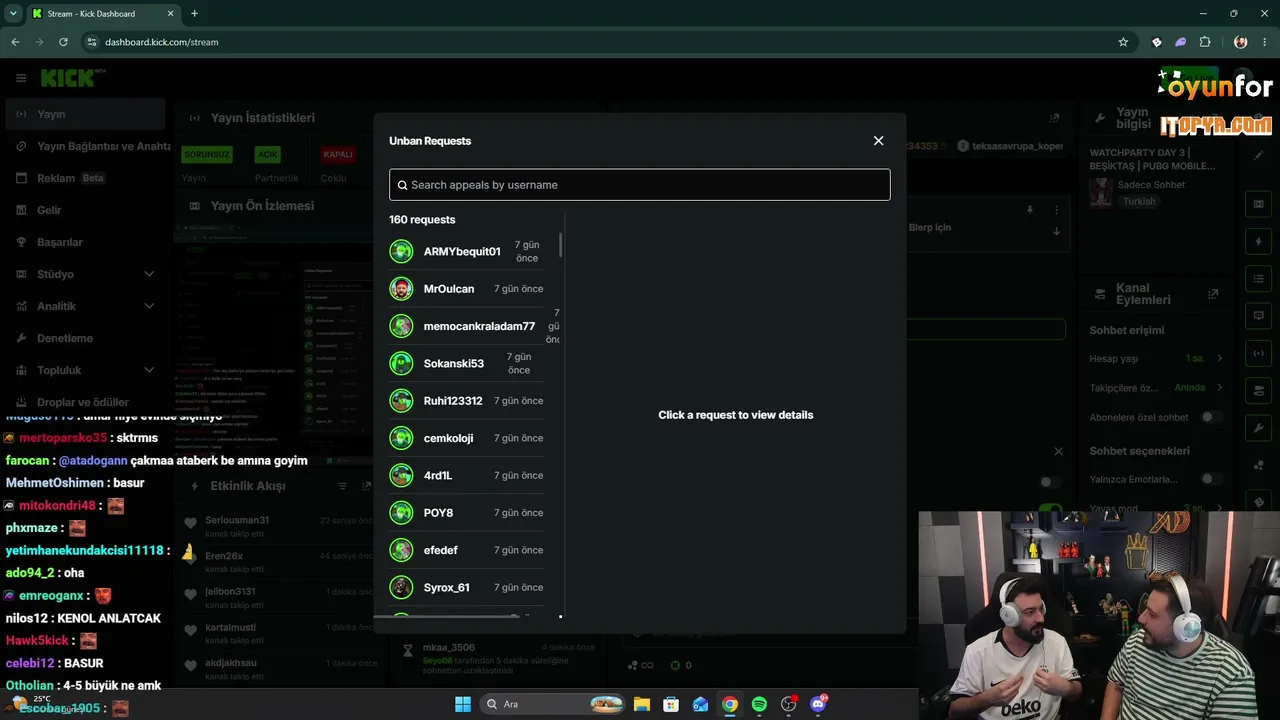Click the channel actions icon in right rail

[1259, 391]
